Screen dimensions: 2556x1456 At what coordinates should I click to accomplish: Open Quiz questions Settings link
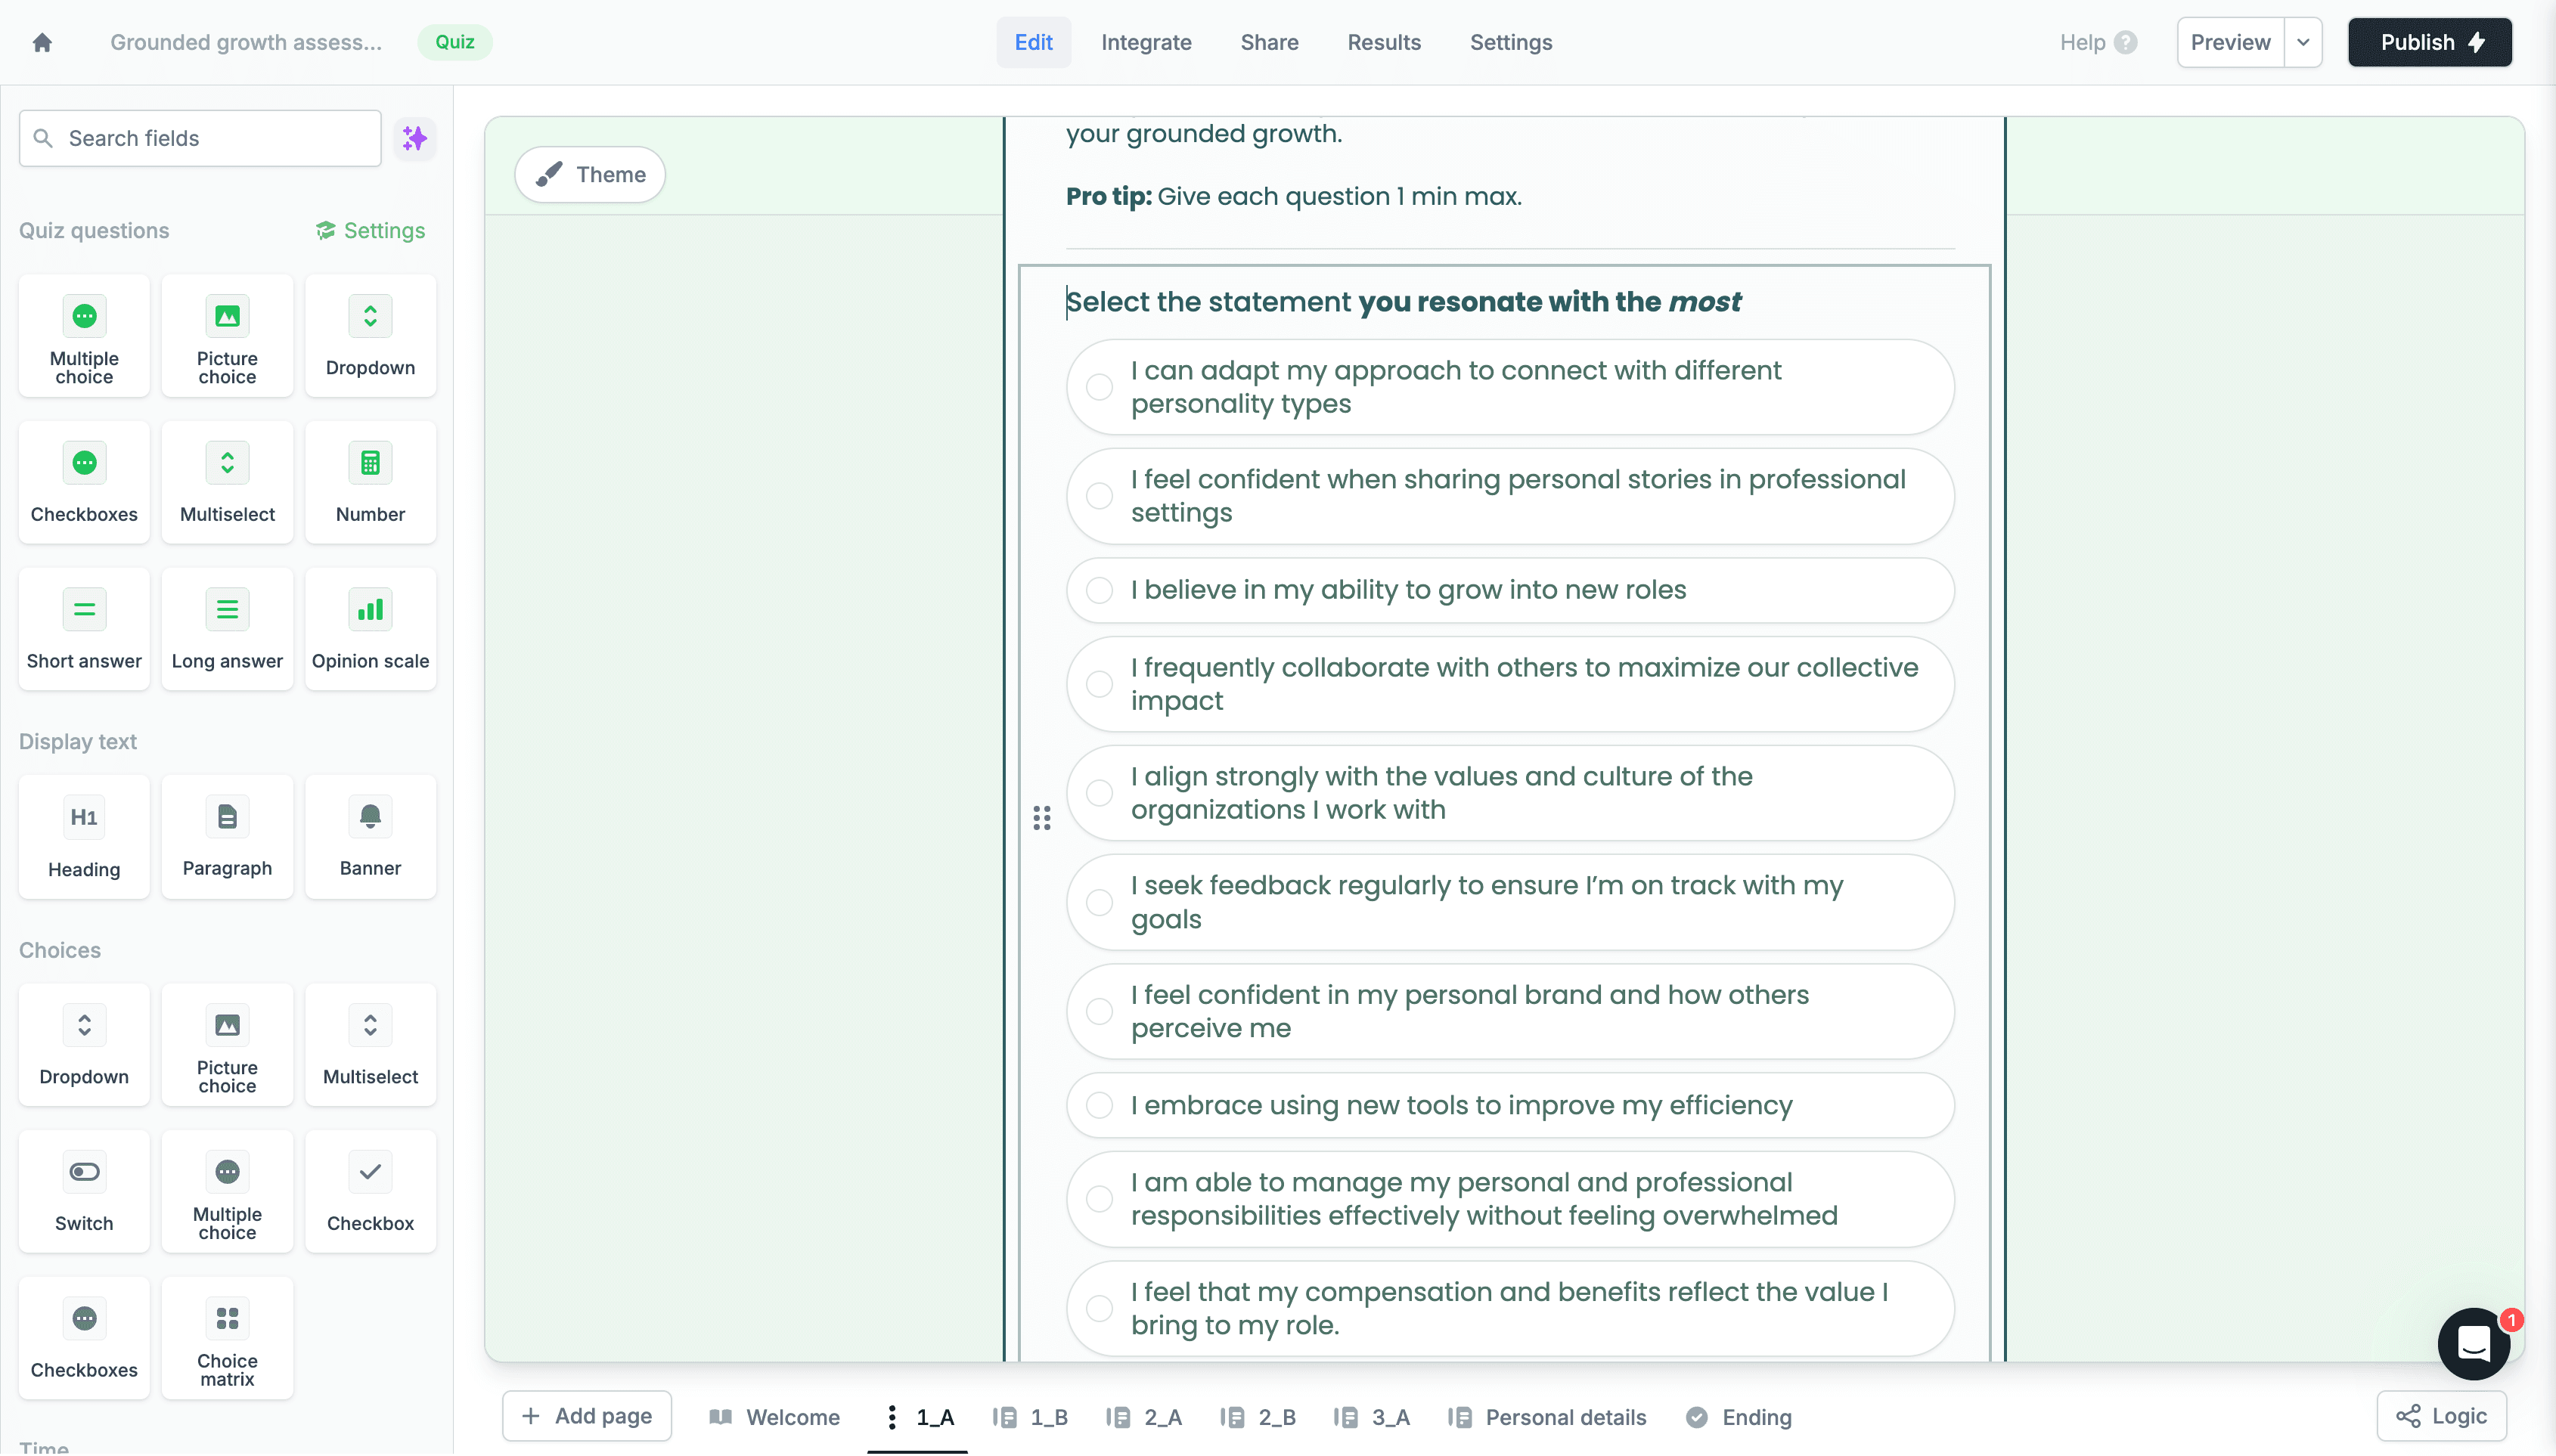371,230
